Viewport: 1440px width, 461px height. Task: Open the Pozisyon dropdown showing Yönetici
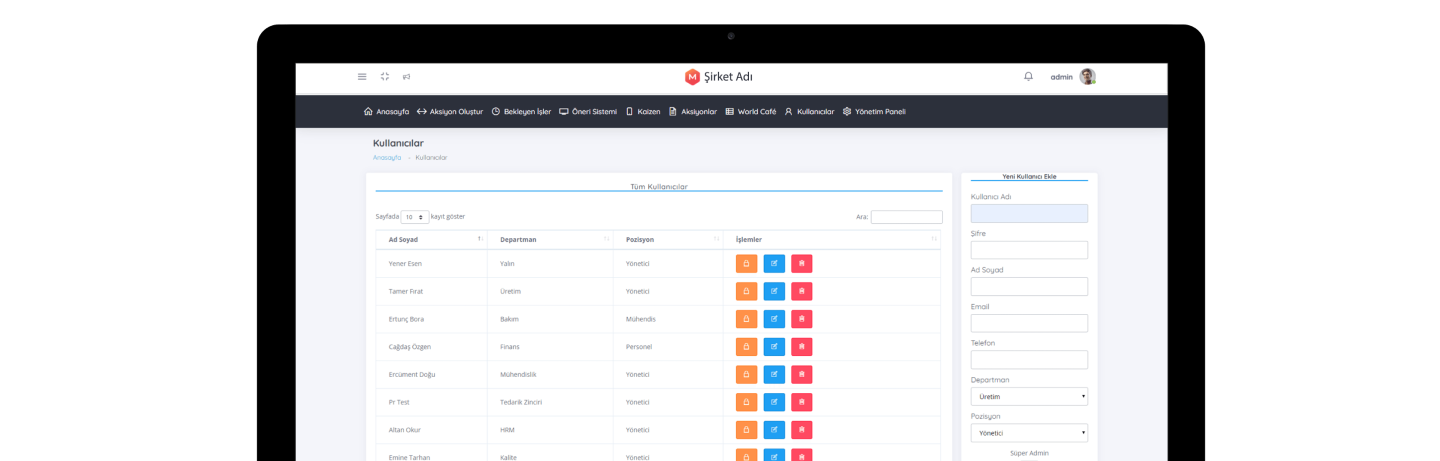[x=1029, y=433]
